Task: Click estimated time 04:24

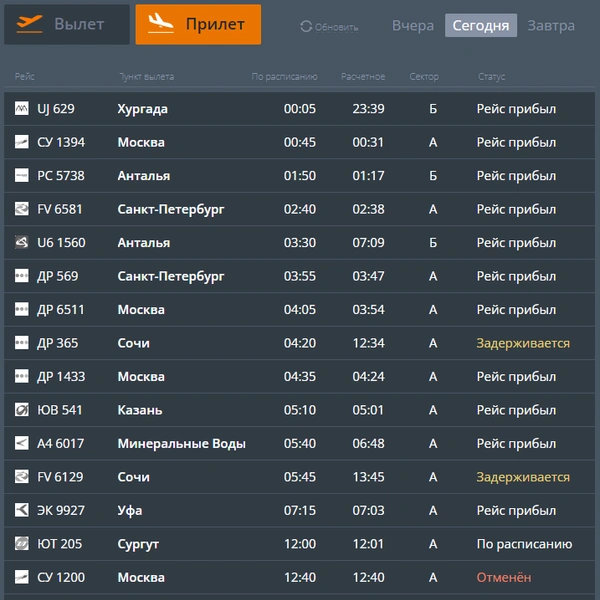Action: (368, 377)
